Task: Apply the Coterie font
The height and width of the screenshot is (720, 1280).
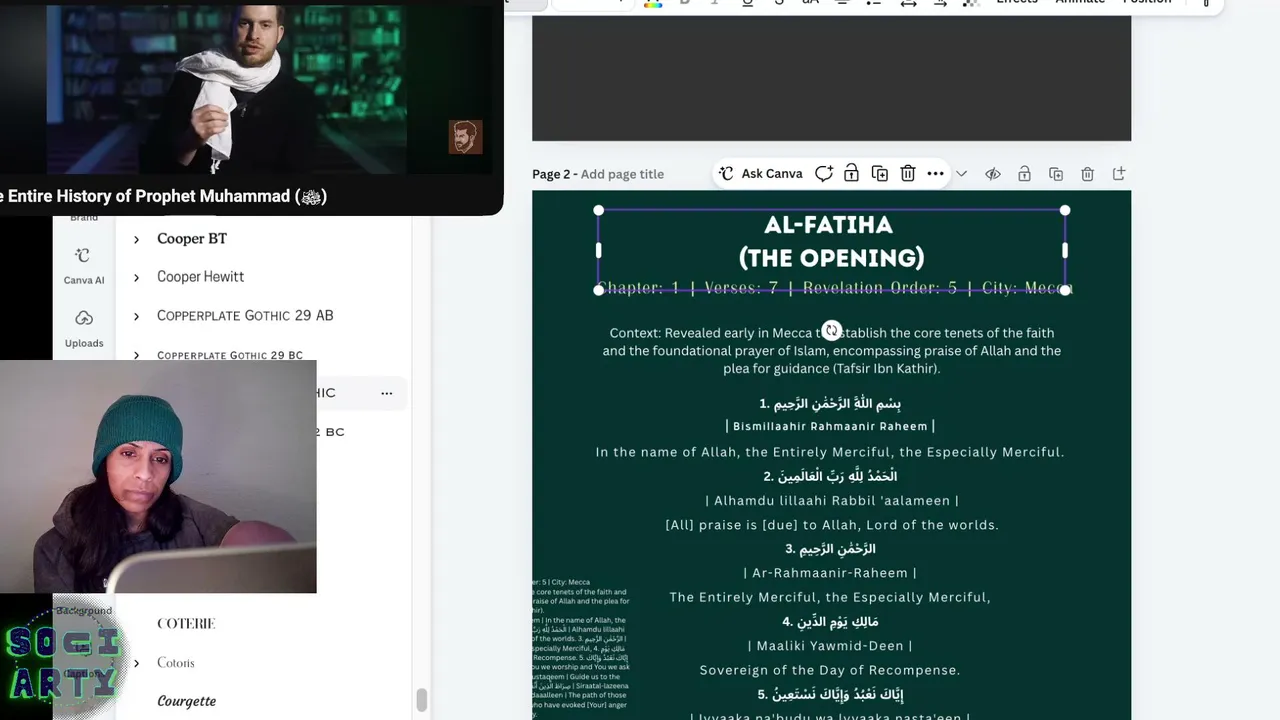Action: click(186, 624)
